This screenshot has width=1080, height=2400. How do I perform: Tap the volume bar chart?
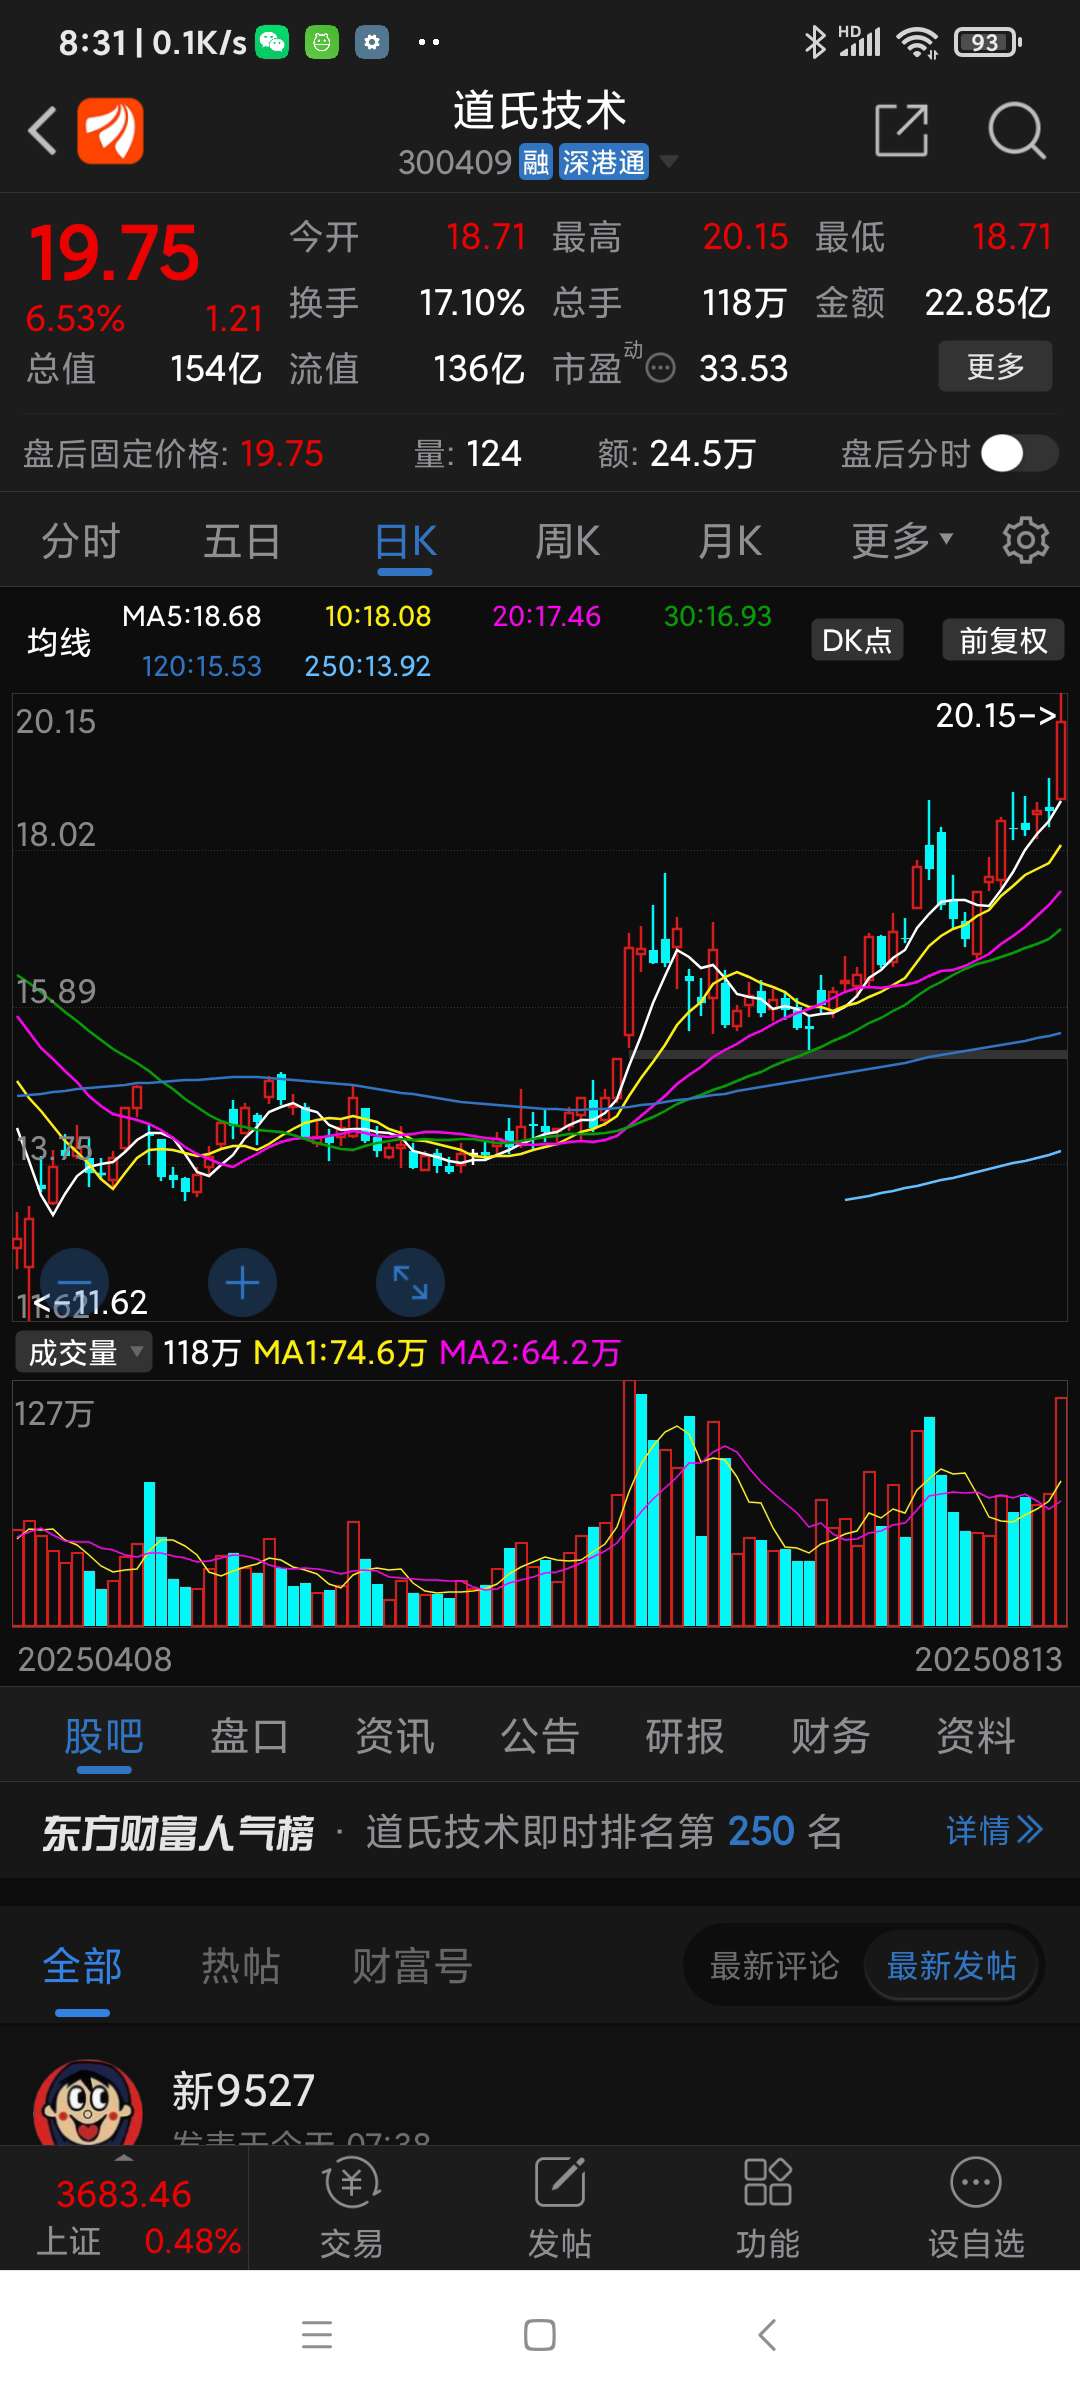[540, 1503]
